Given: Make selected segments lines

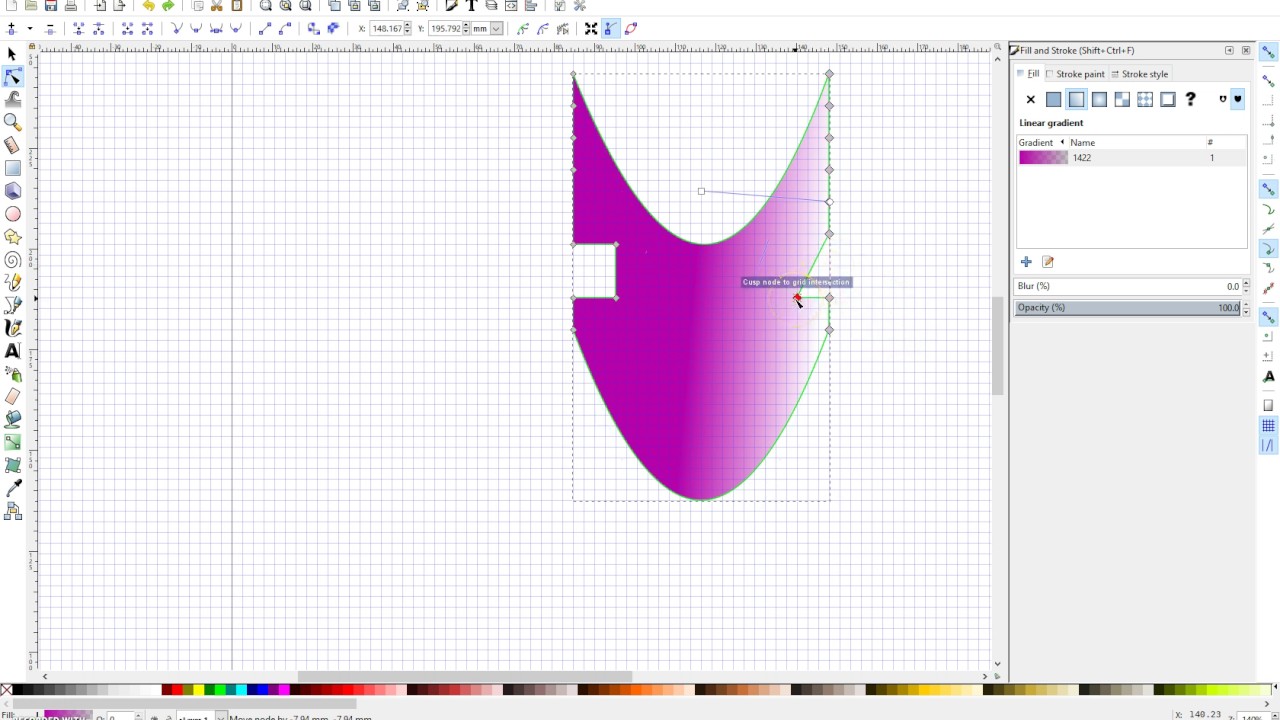Looking at the screenshot, I should (265, 29).
